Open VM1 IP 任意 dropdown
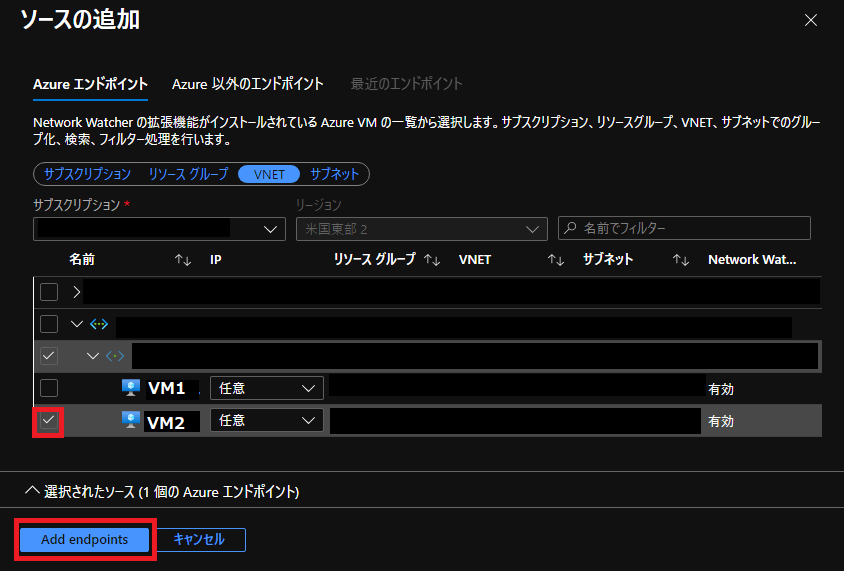The height and width of the screenshot is (571, 844). (266, 388)
